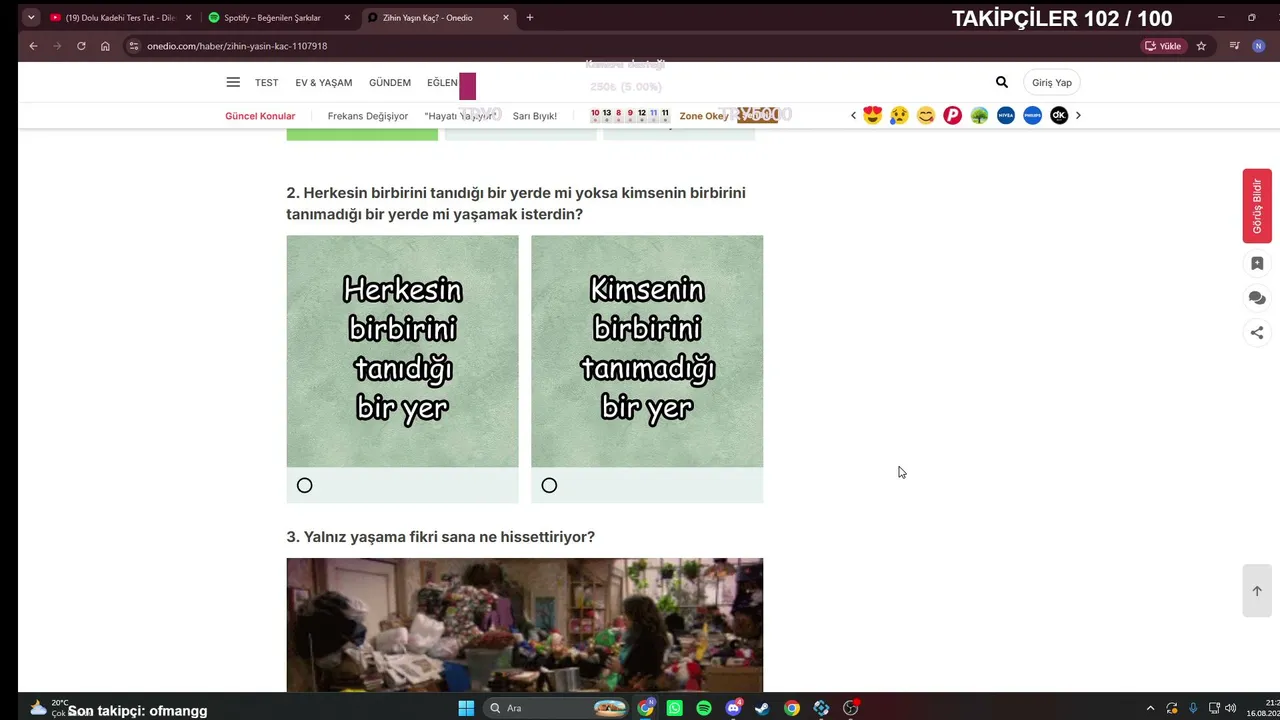The image size is (1280, 720).
Task: Open the GÜNDEM menu item
Action: point(390,83)
